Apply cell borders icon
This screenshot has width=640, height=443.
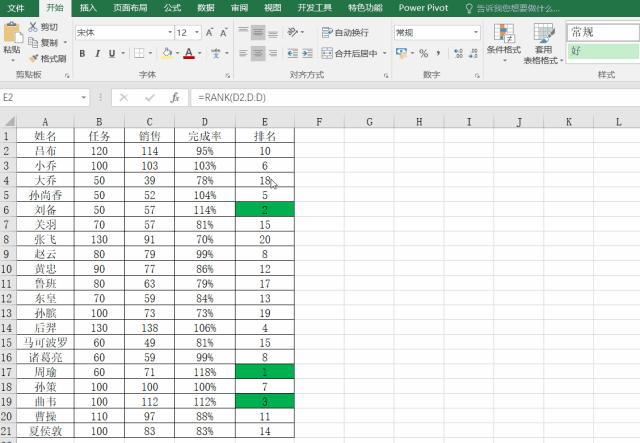139,53
